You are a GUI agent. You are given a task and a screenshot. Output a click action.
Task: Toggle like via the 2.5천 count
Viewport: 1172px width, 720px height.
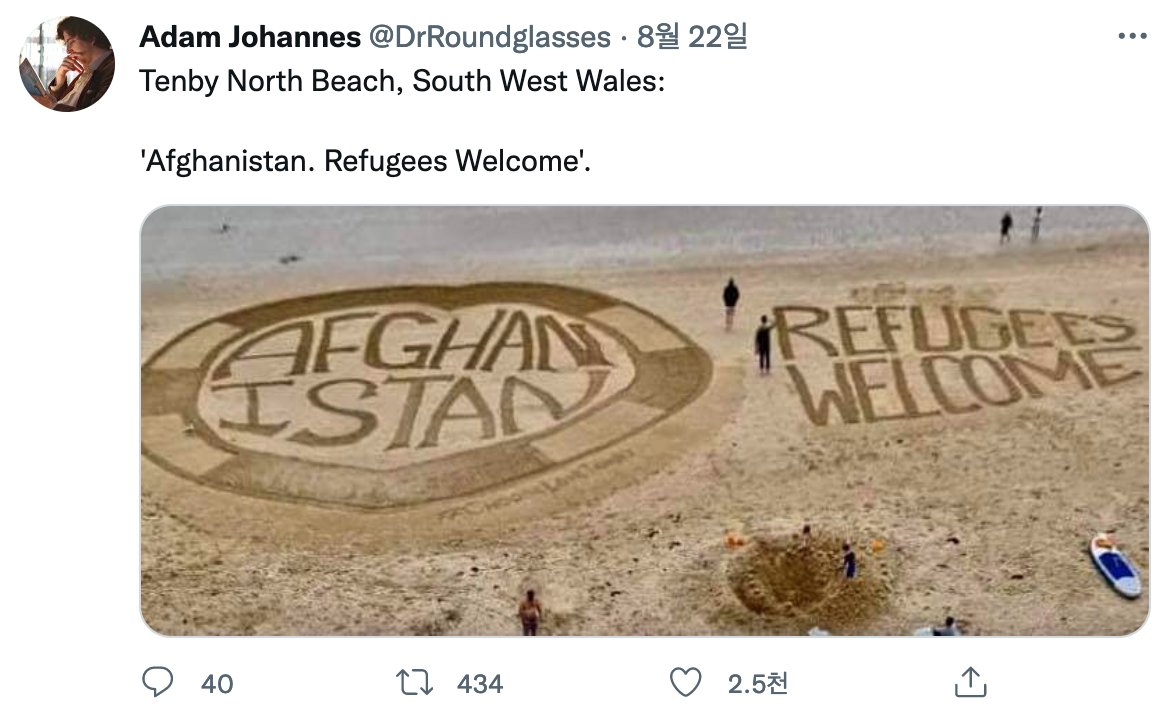pyautogui.click(x=758, y=684)
